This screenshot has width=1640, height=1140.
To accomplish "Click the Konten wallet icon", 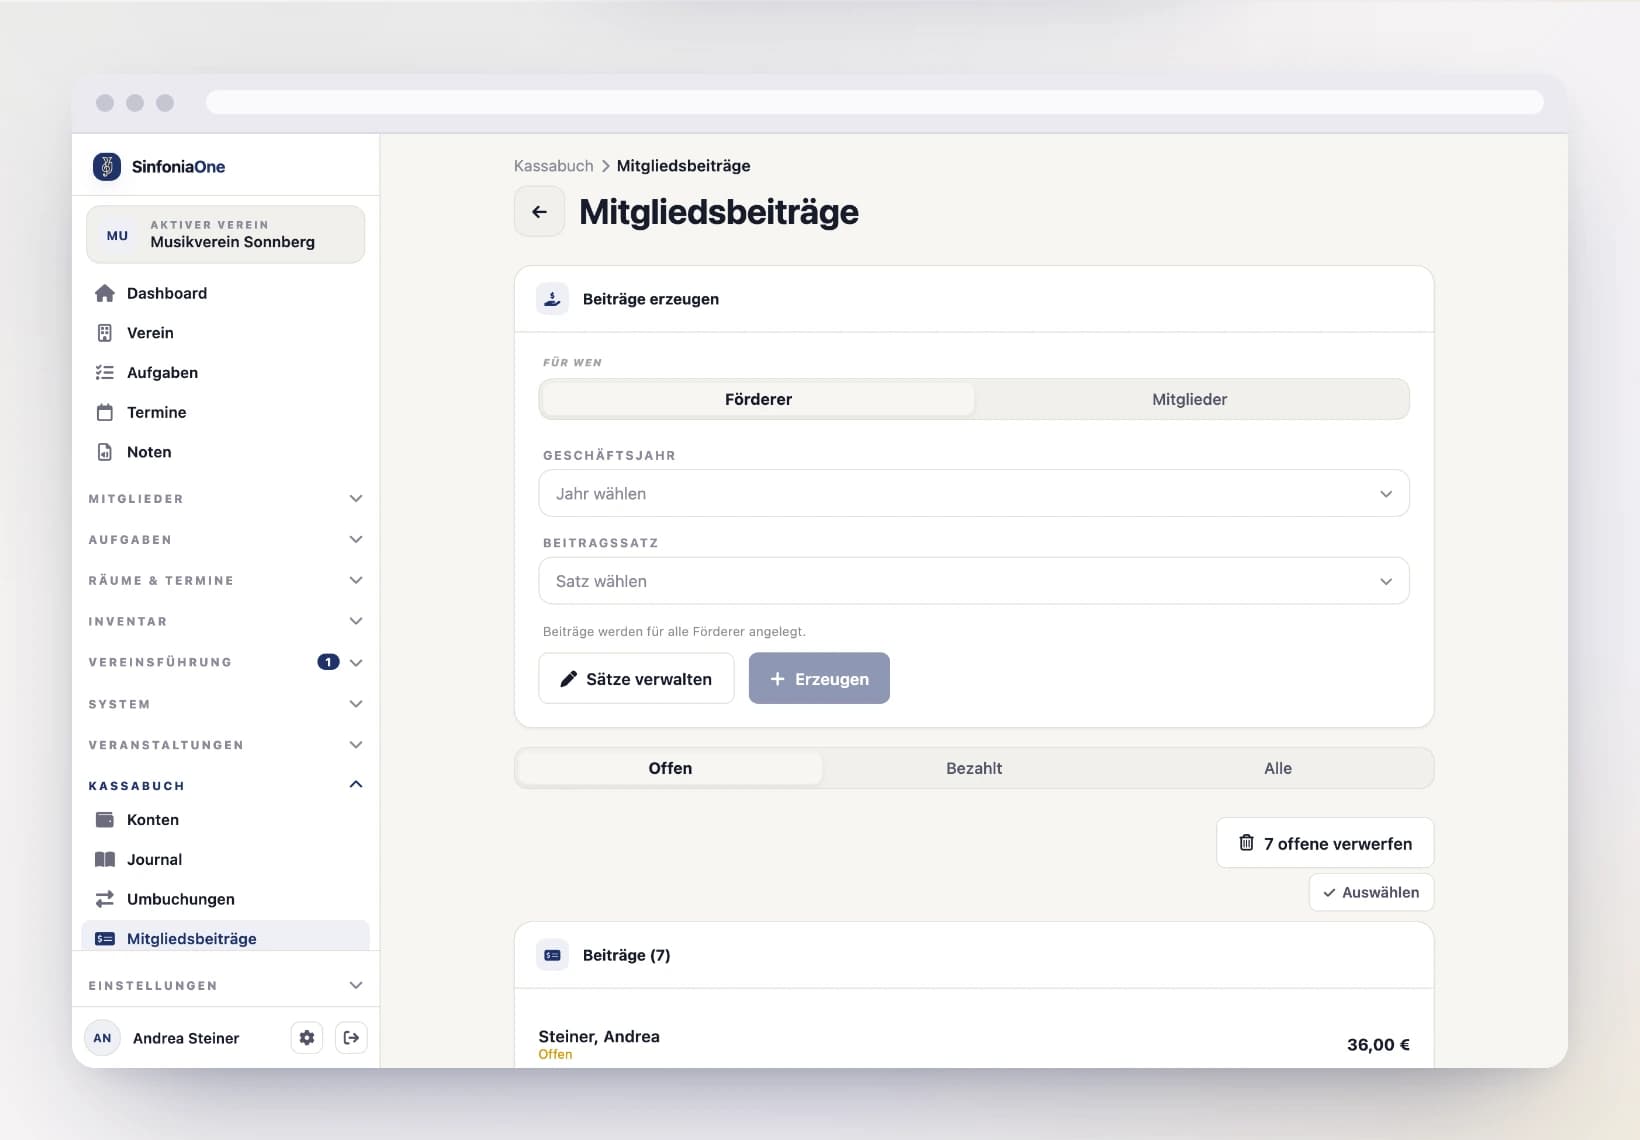I will coord(105,820).
